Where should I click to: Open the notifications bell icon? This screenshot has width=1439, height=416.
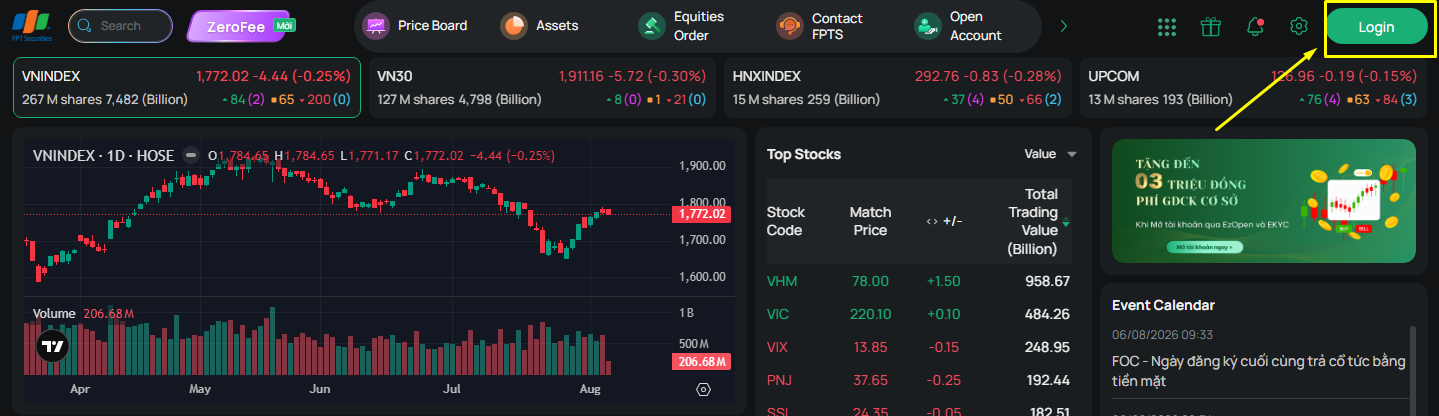click(x=1255, y=27)
